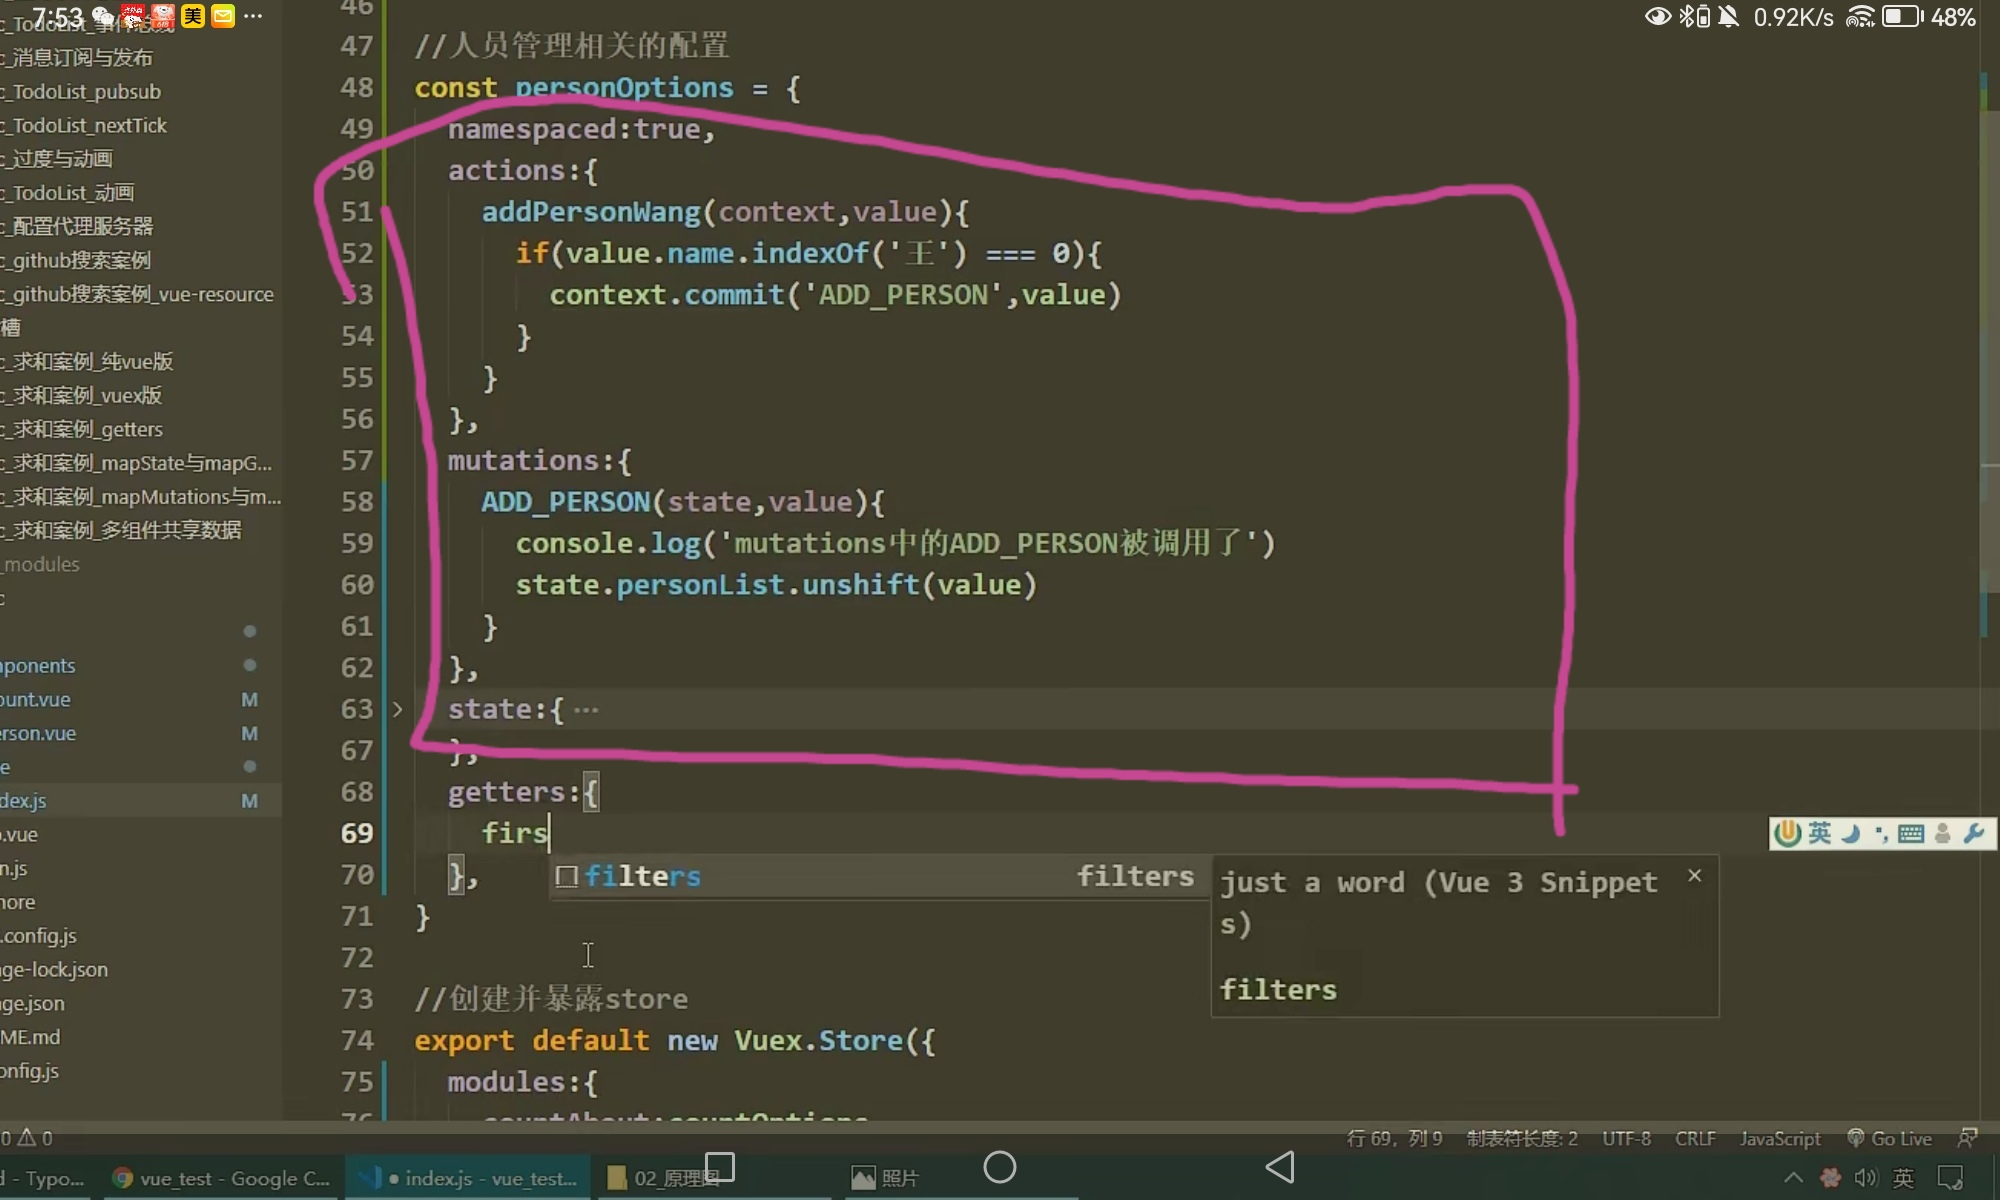The width and height of the screenshot is (2000, 1200).
Task: Open the dex.js file in explorer
Action: point(24,801)
